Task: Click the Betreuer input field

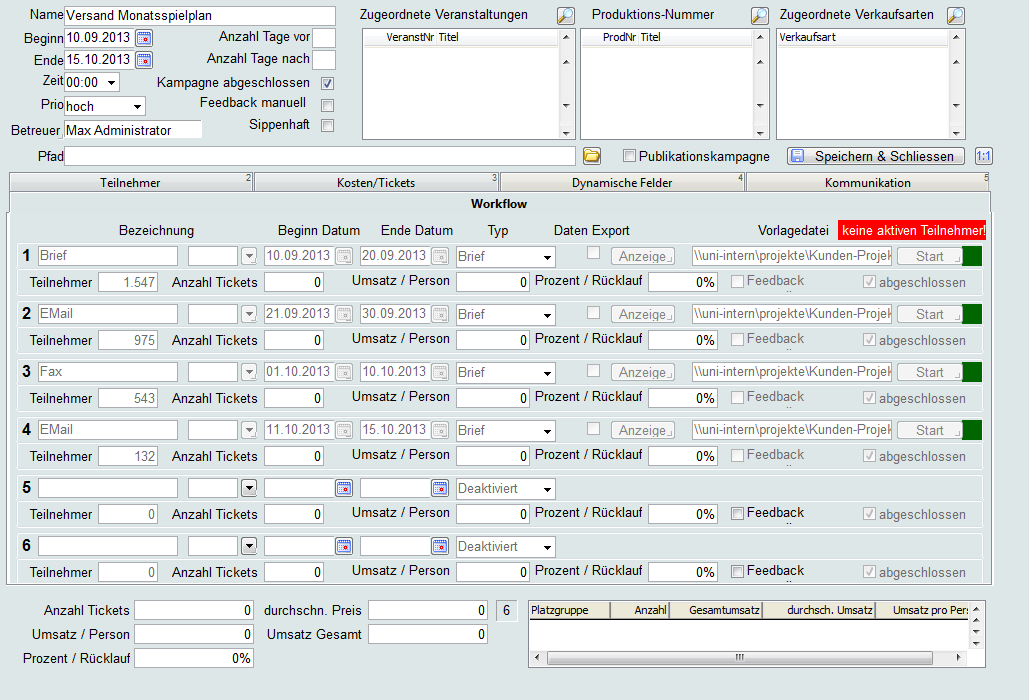Action: [x=133, y=130]
